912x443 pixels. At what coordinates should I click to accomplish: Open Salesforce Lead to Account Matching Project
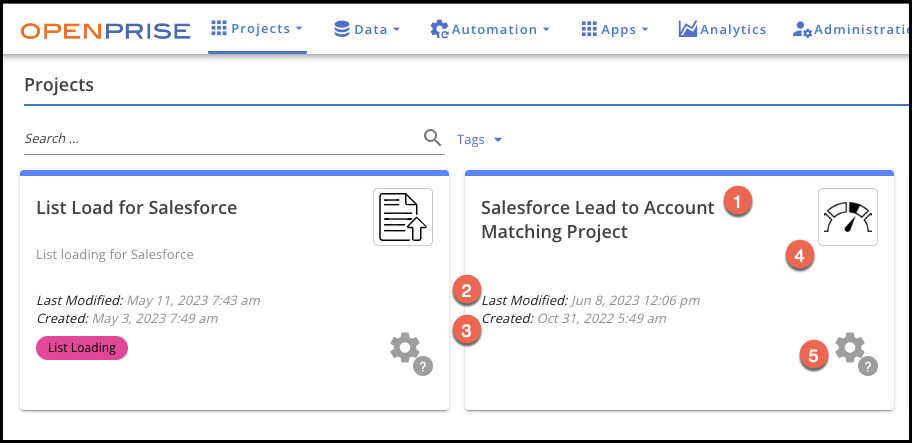pyautogui.click(x=598, y=219)
